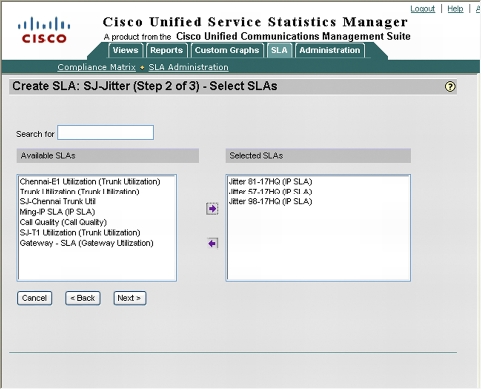Select Jitter 81-17HQ (IP SLA)
Screen dimensions: 482x390
270,182
